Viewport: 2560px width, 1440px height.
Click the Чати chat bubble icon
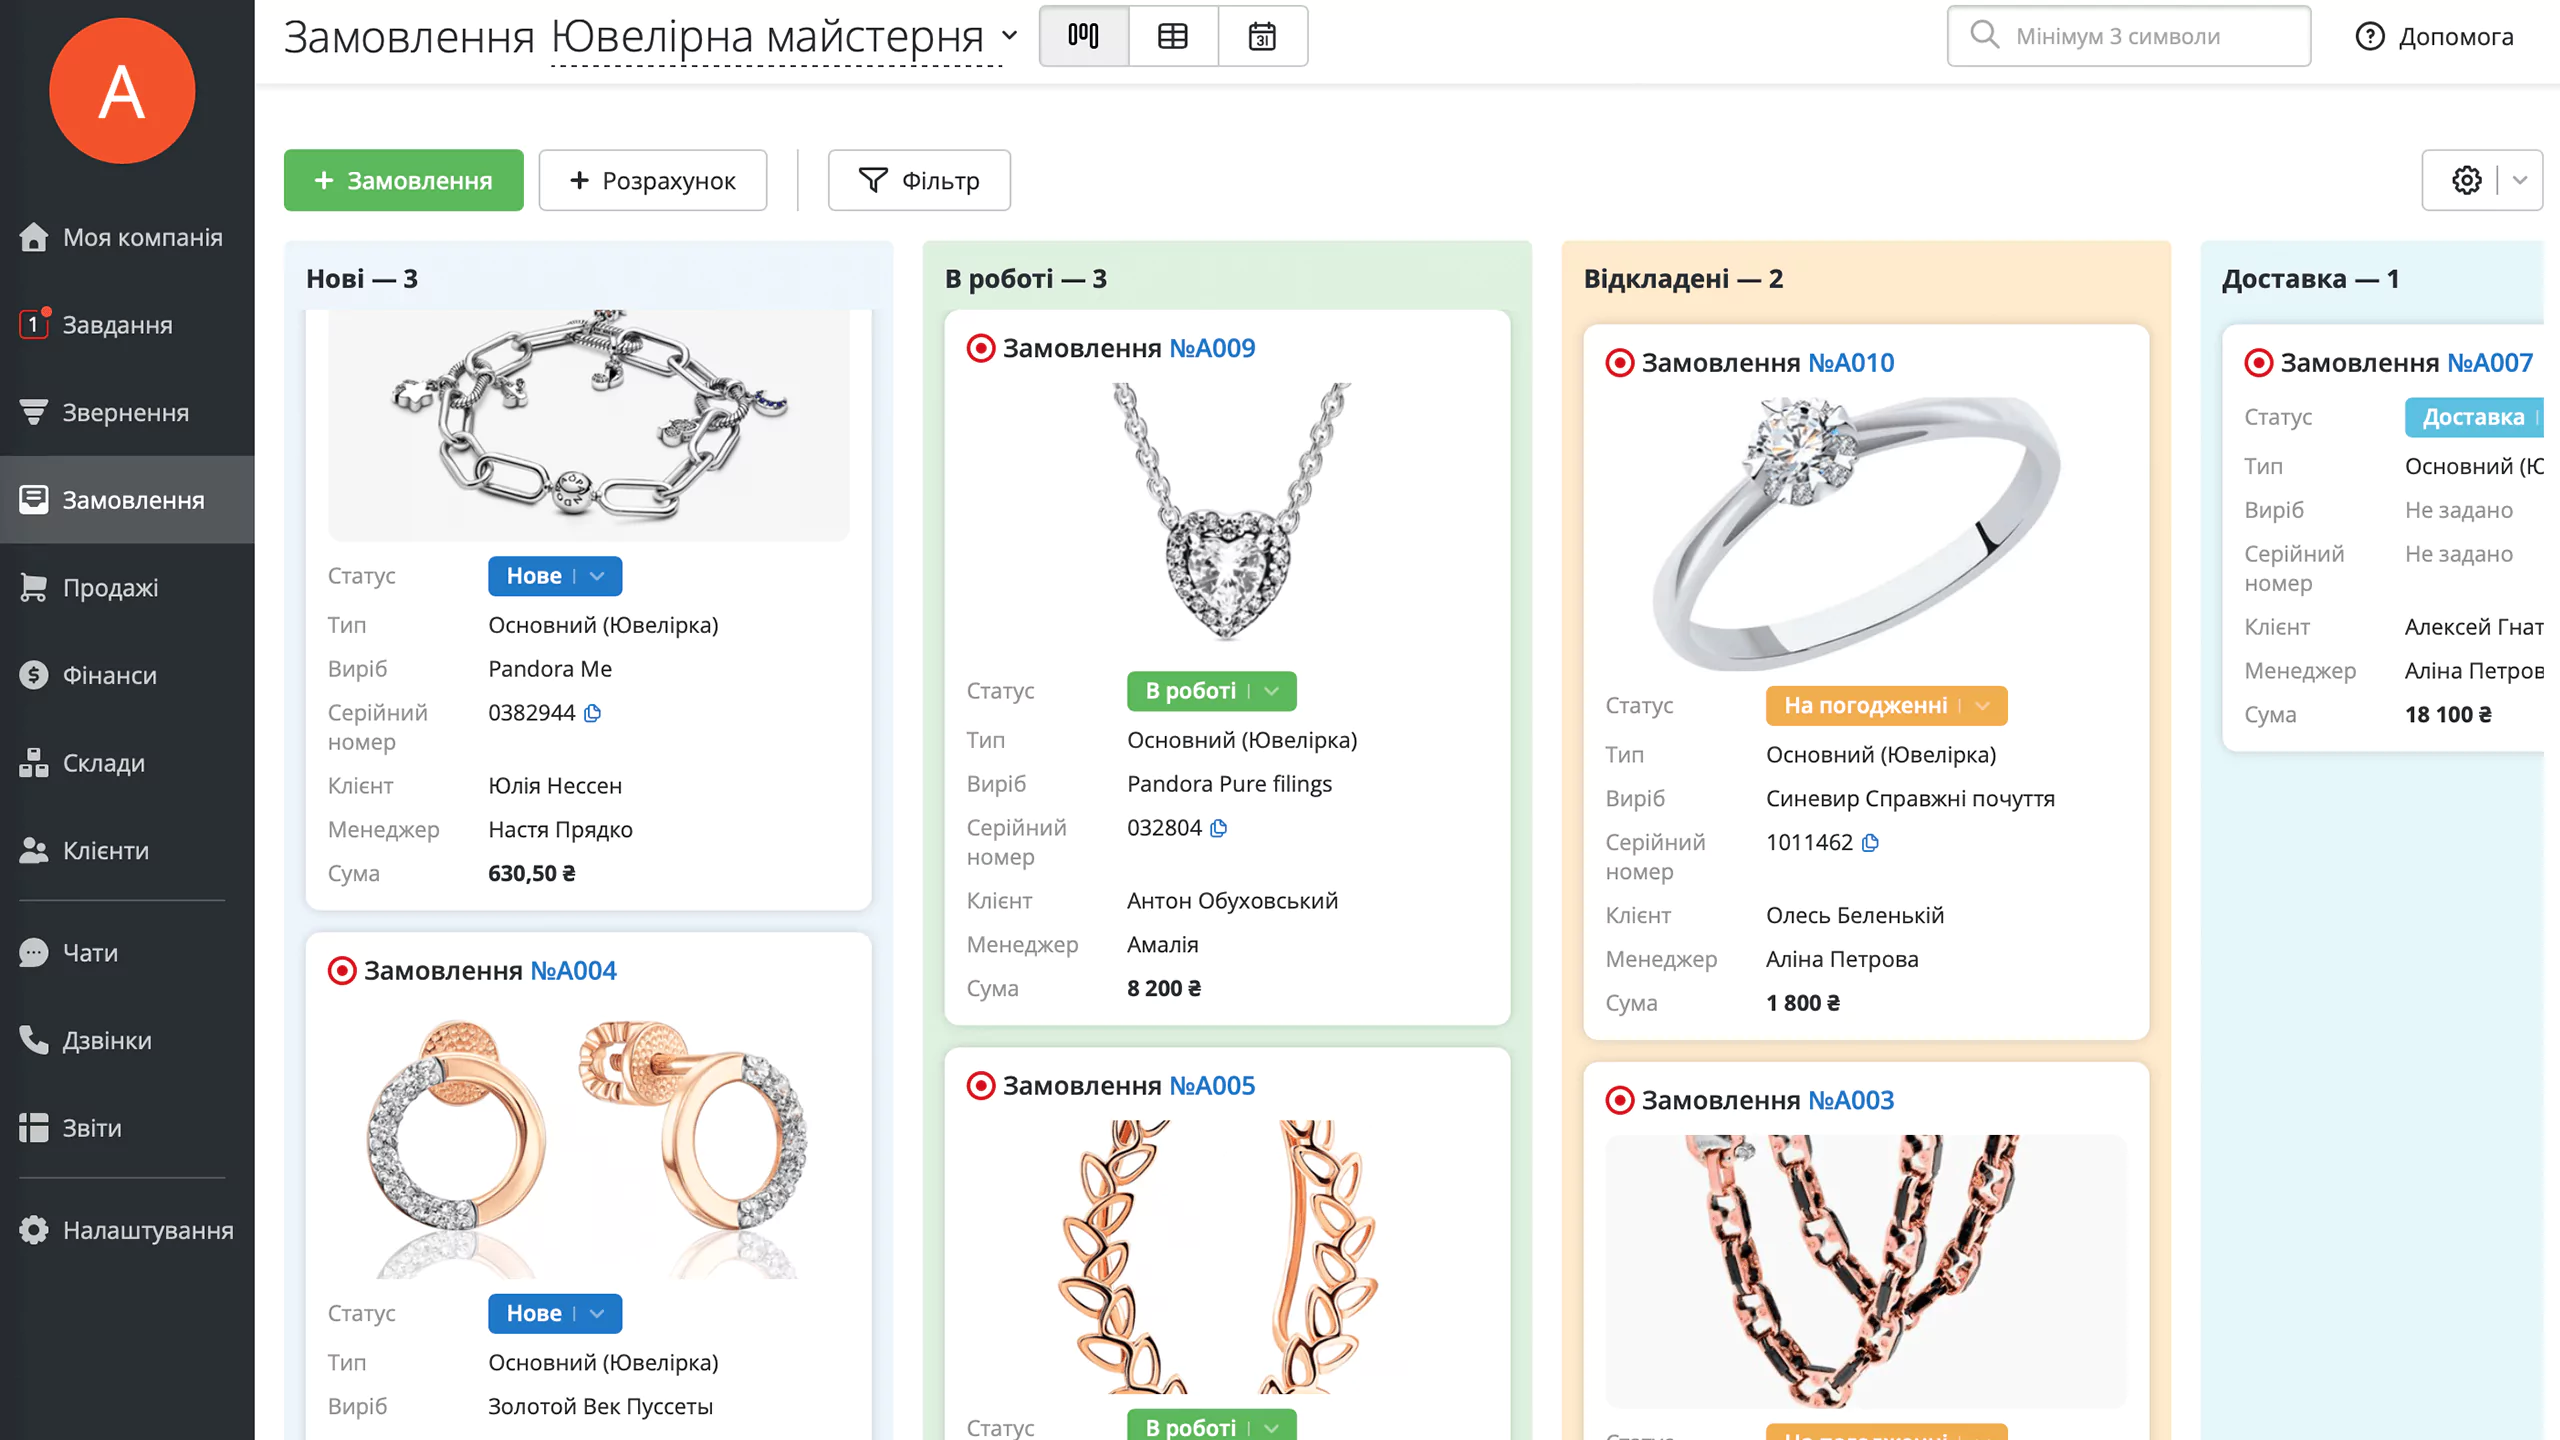coord(33,952)
